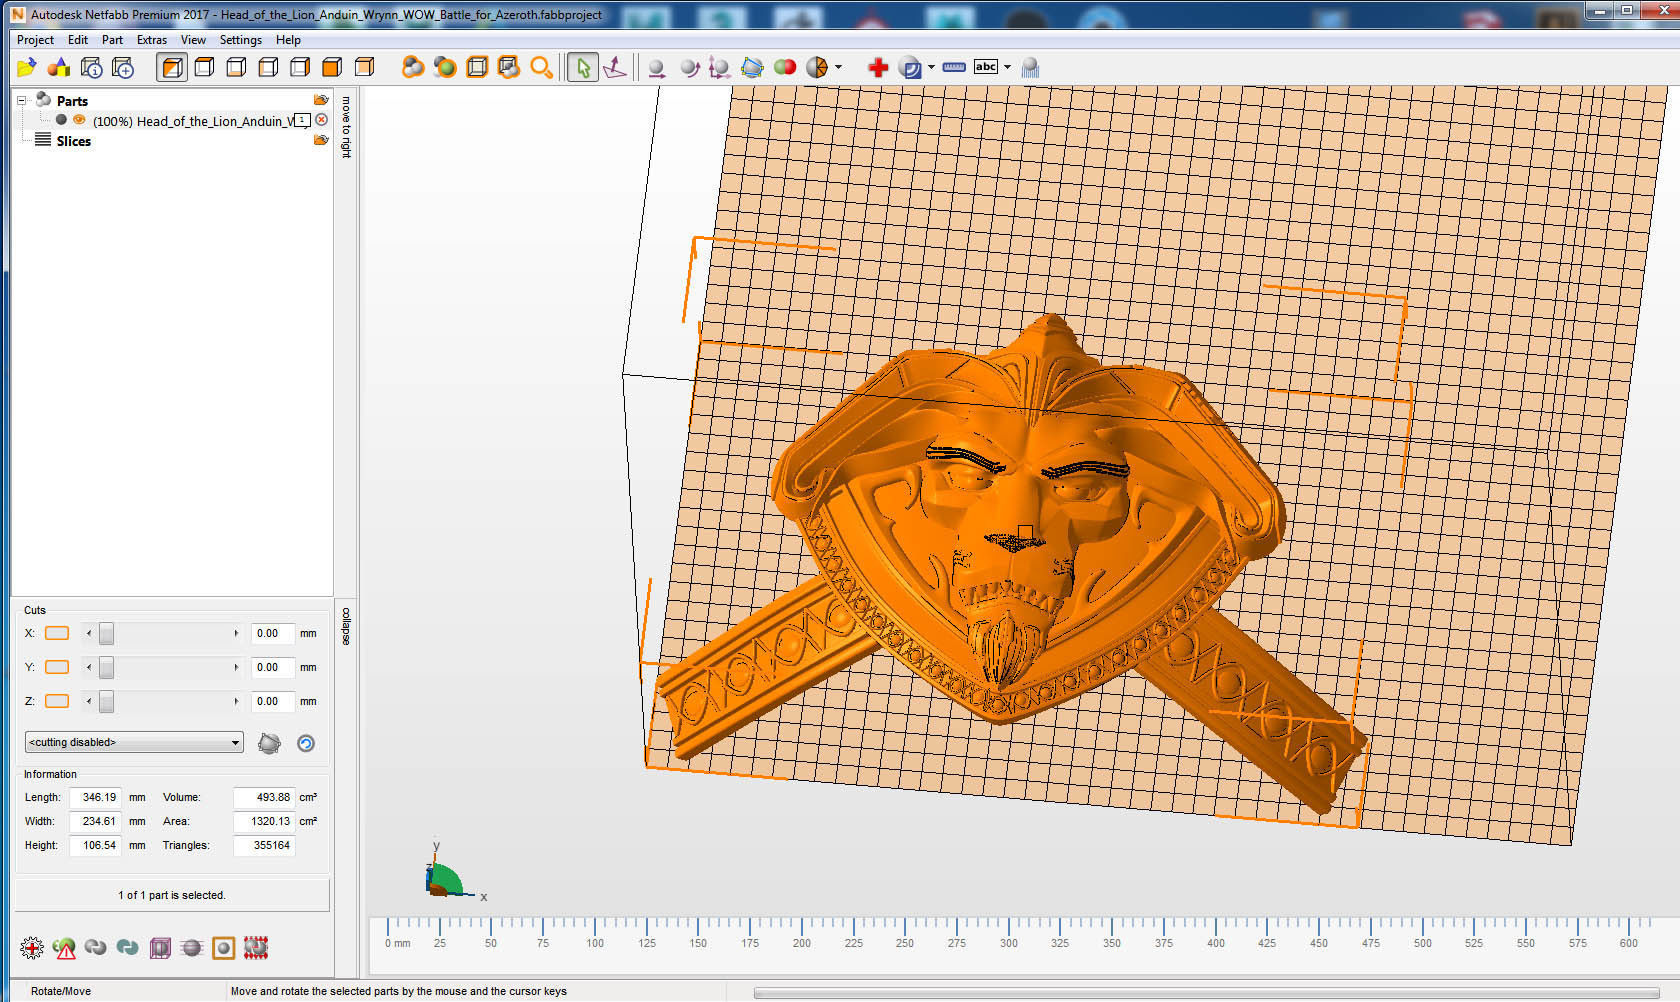Select the Slices tree item
Screen dimensions: 1680x1002
point(73,141)
